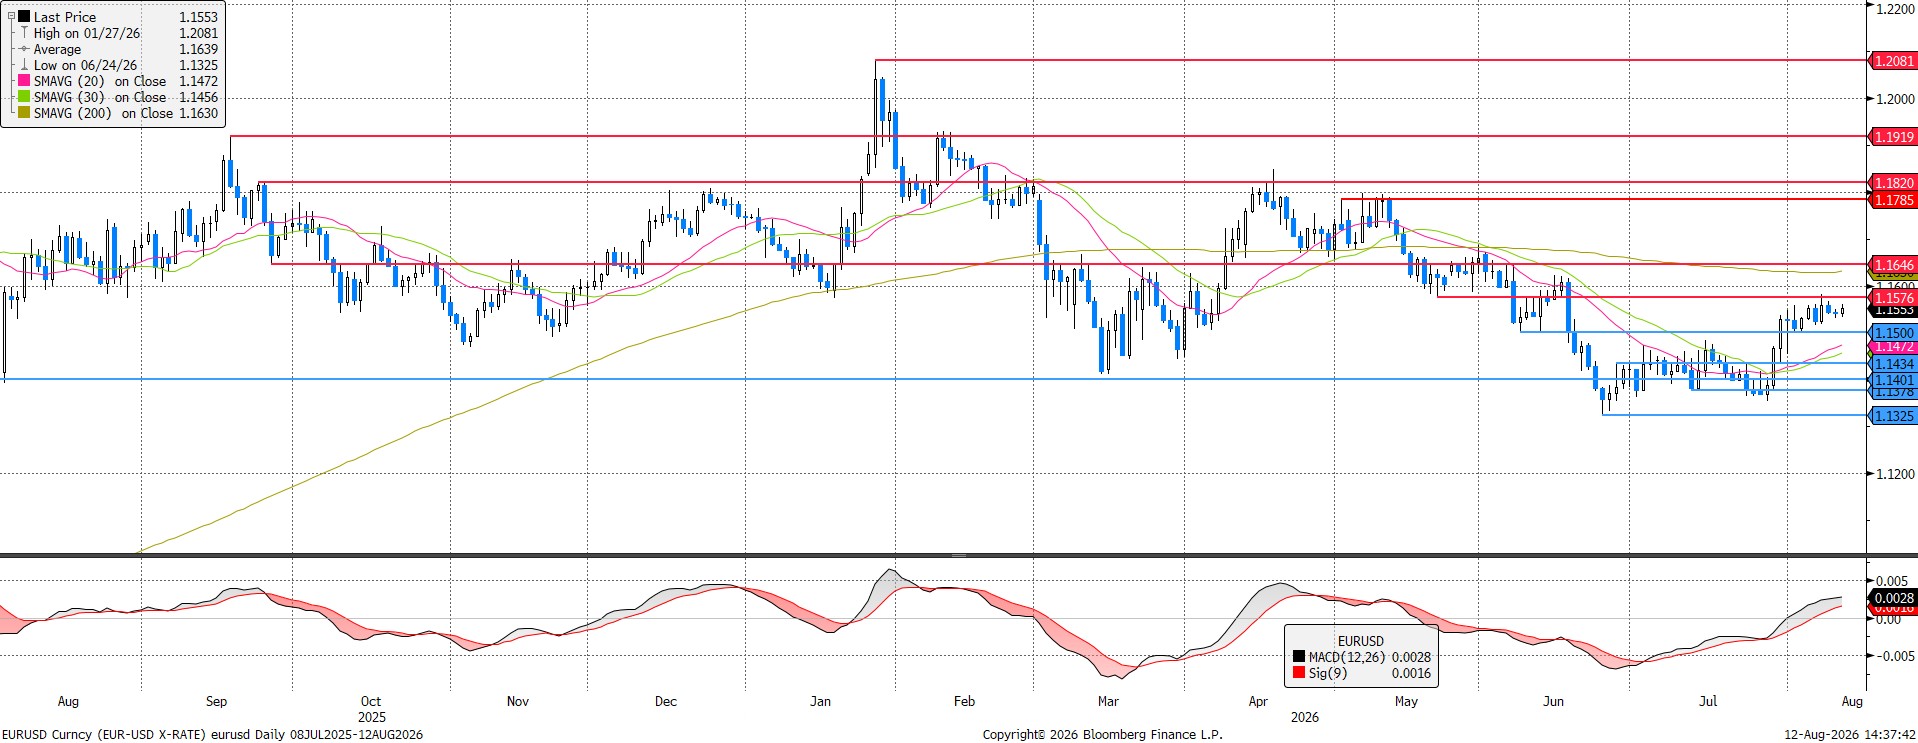This screenshot has width=1918, height=743.
Task: Select the 'Last Price' legend label
Action: (x=65, y=17)
